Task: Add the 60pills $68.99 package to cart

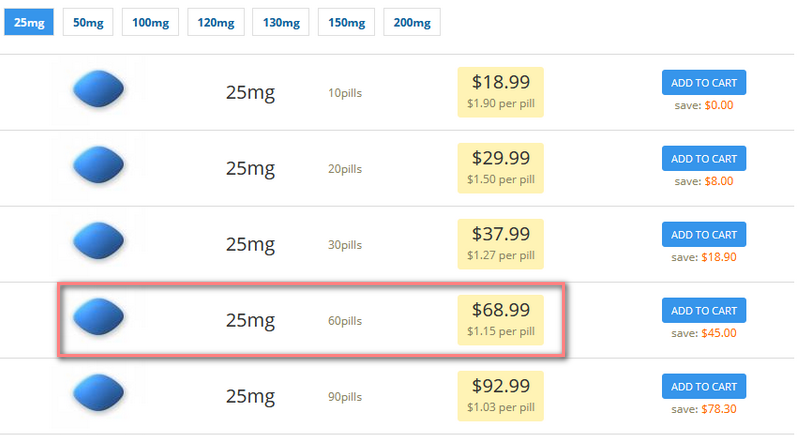Action: pyautogui.click(x=704, y=310)
